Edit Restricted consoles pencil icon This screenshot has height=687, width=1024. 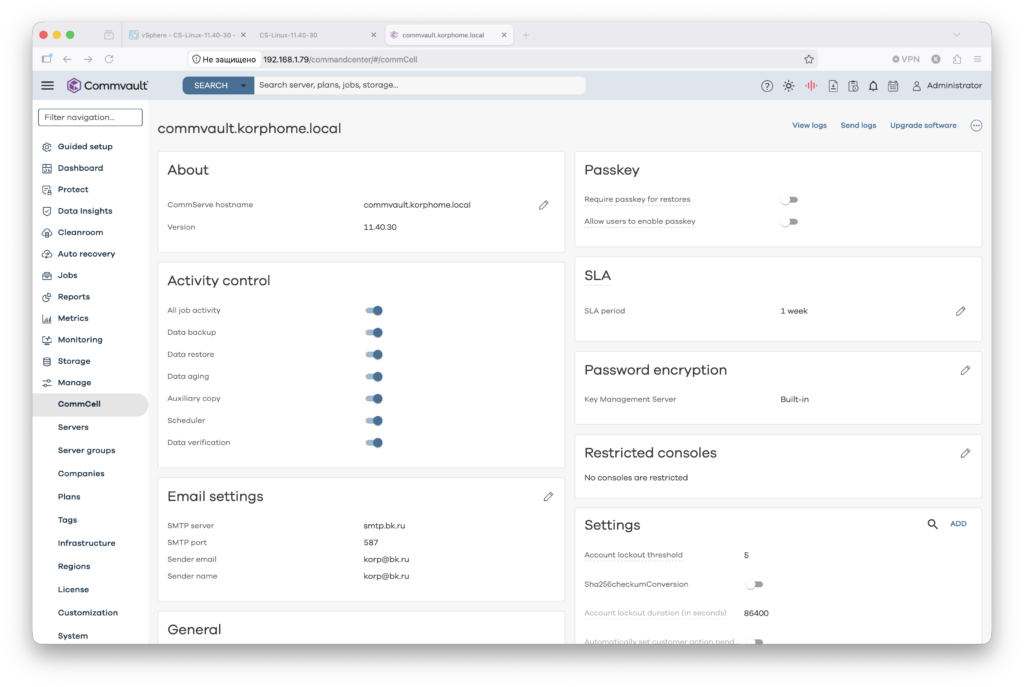(x=965, y=453)
